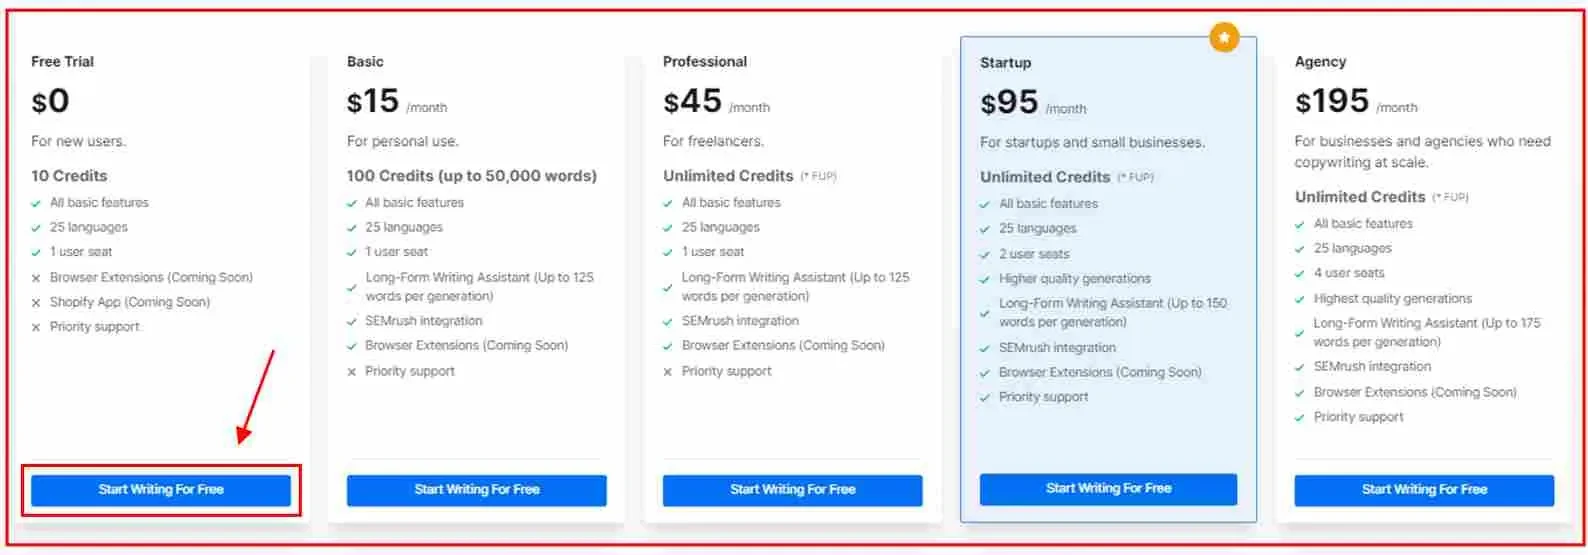
Task: Click checkmark beside Basic plan SEMrush integration
Action: click(352, 321)
